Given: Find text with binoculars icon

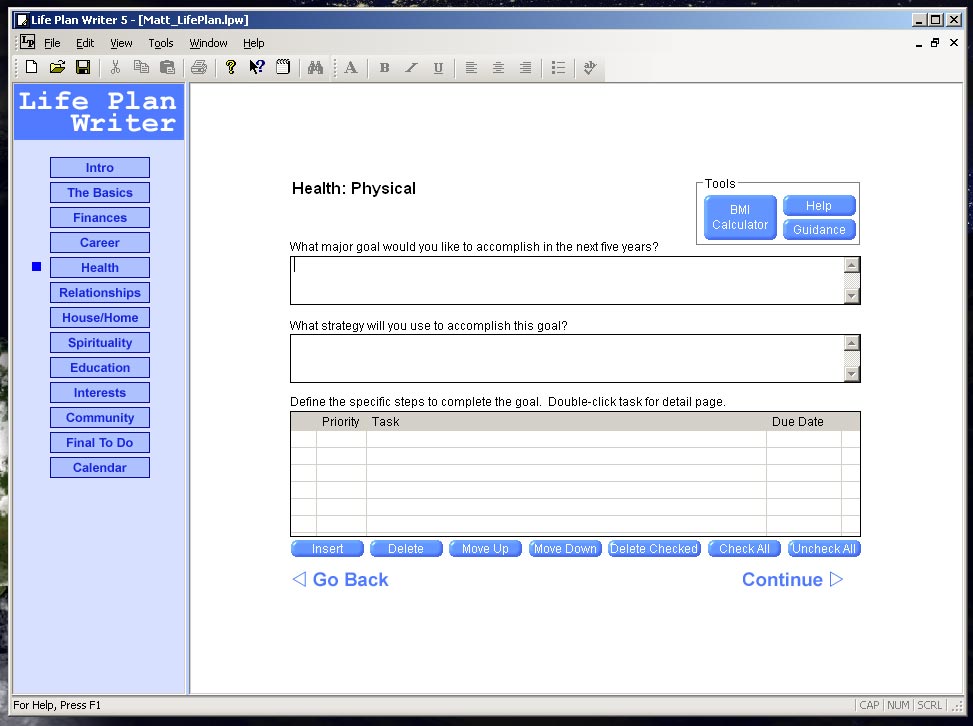Looking at the screenshot, I should pyautogui.click(x=315, y=67).
